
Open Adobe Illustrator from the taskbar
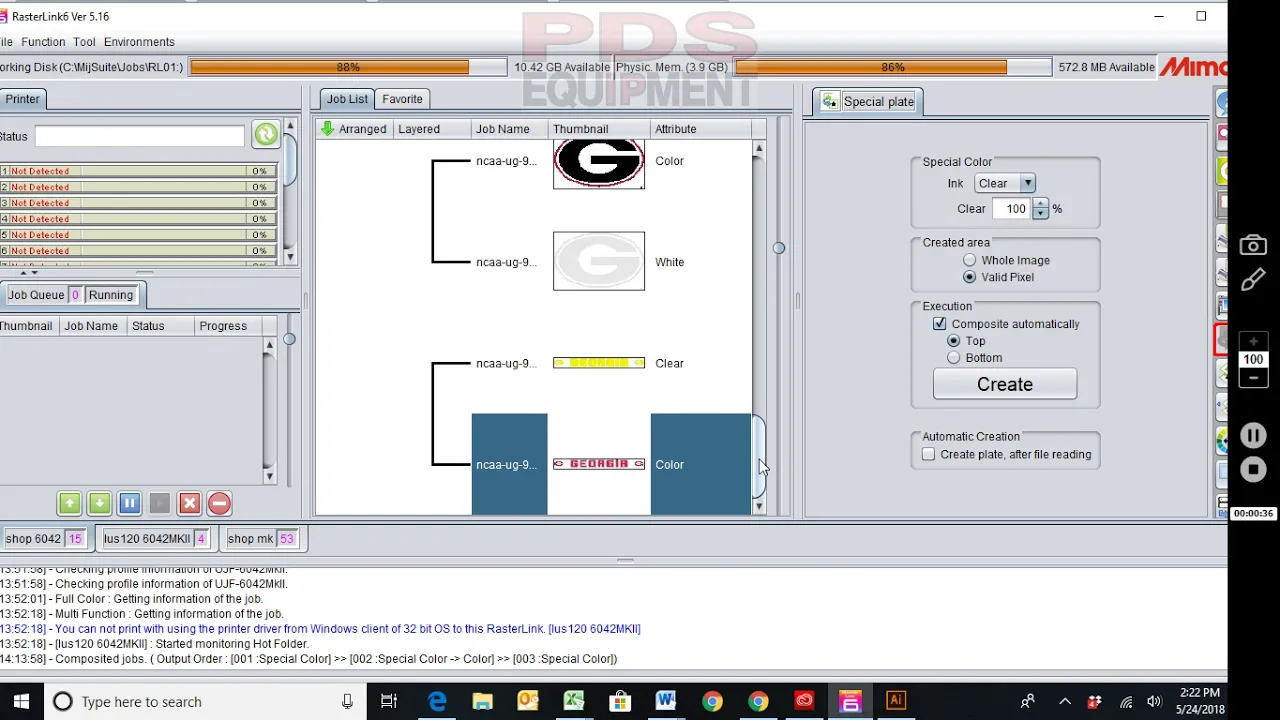pyautogui.click(x=896, y=701)
